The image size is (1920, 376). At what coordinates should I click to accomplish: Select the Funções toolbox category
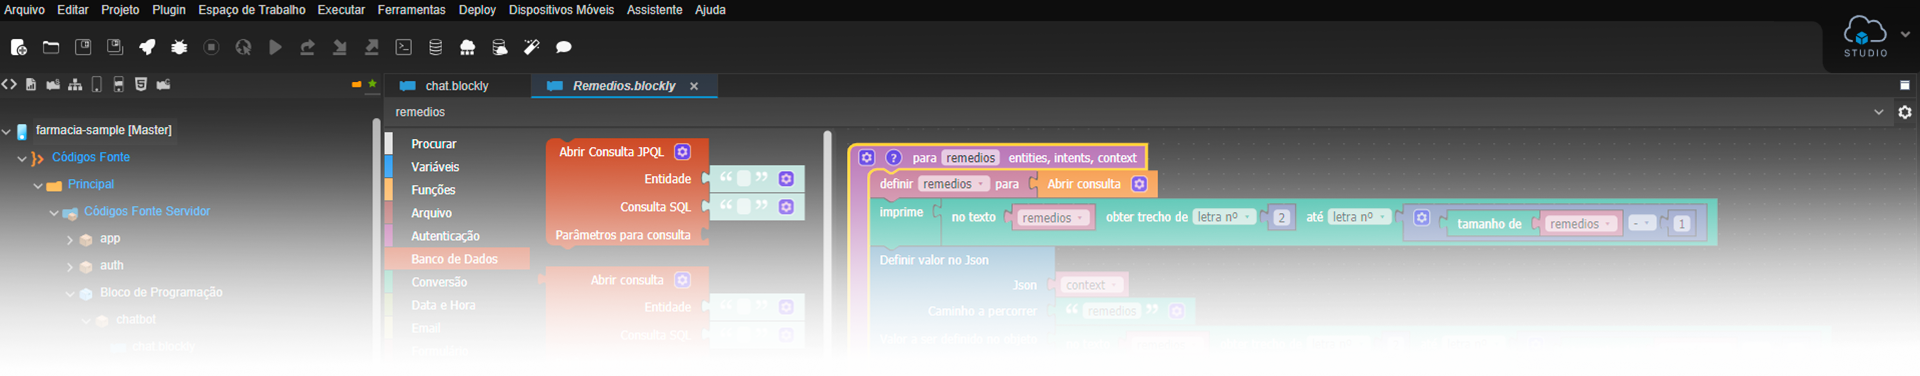(x=433, y=190)
